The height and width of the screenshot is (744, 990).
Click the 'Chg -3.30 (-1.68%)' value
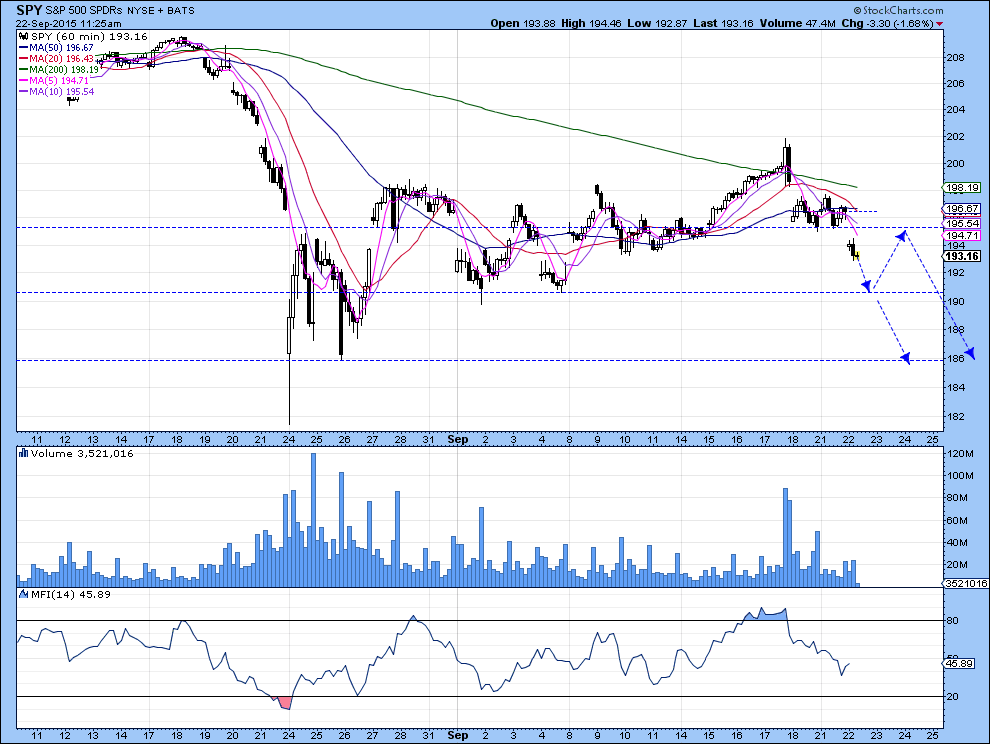click(887, 23)
